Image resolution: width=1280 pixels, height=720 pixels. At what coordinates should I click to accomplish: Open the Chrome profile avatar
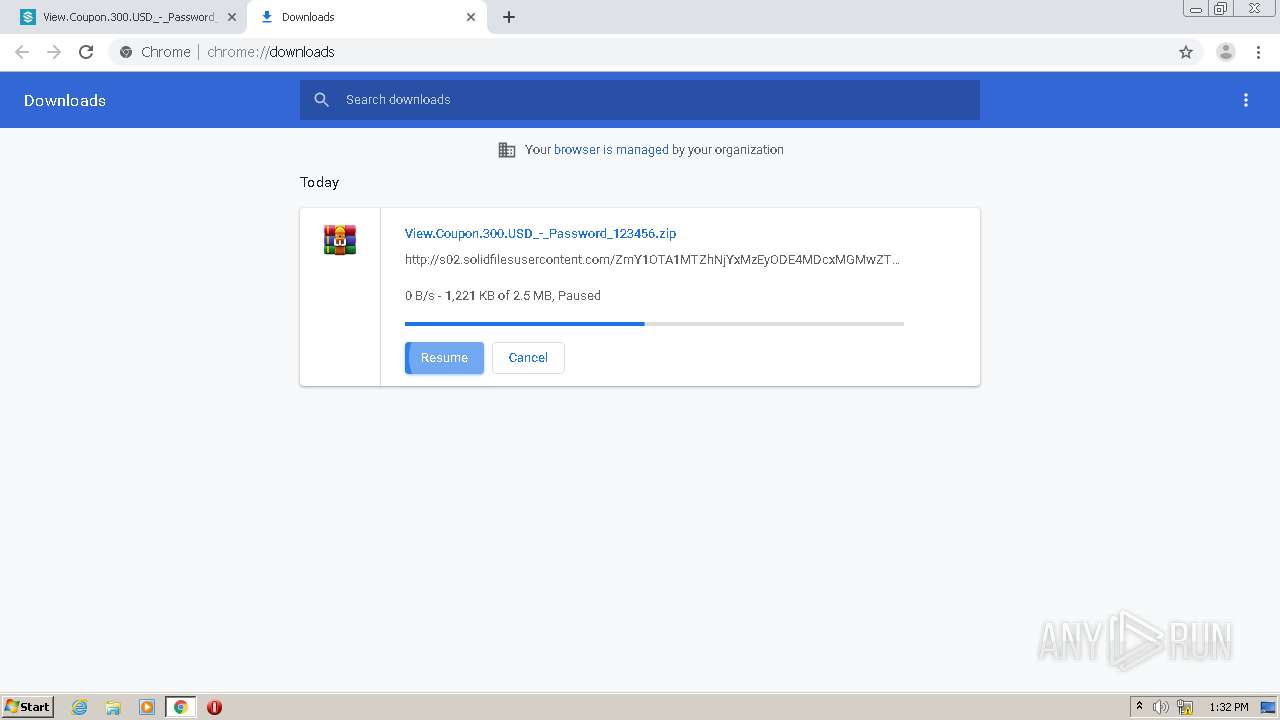pos(1226,52)
